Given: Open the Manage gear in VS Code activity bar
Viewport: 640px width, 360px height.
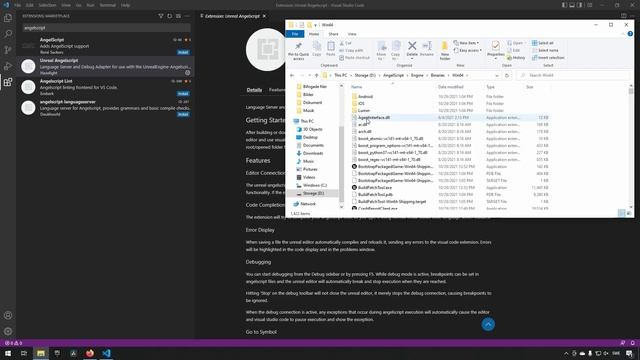Looking at the screenshot, I should 8,331.
